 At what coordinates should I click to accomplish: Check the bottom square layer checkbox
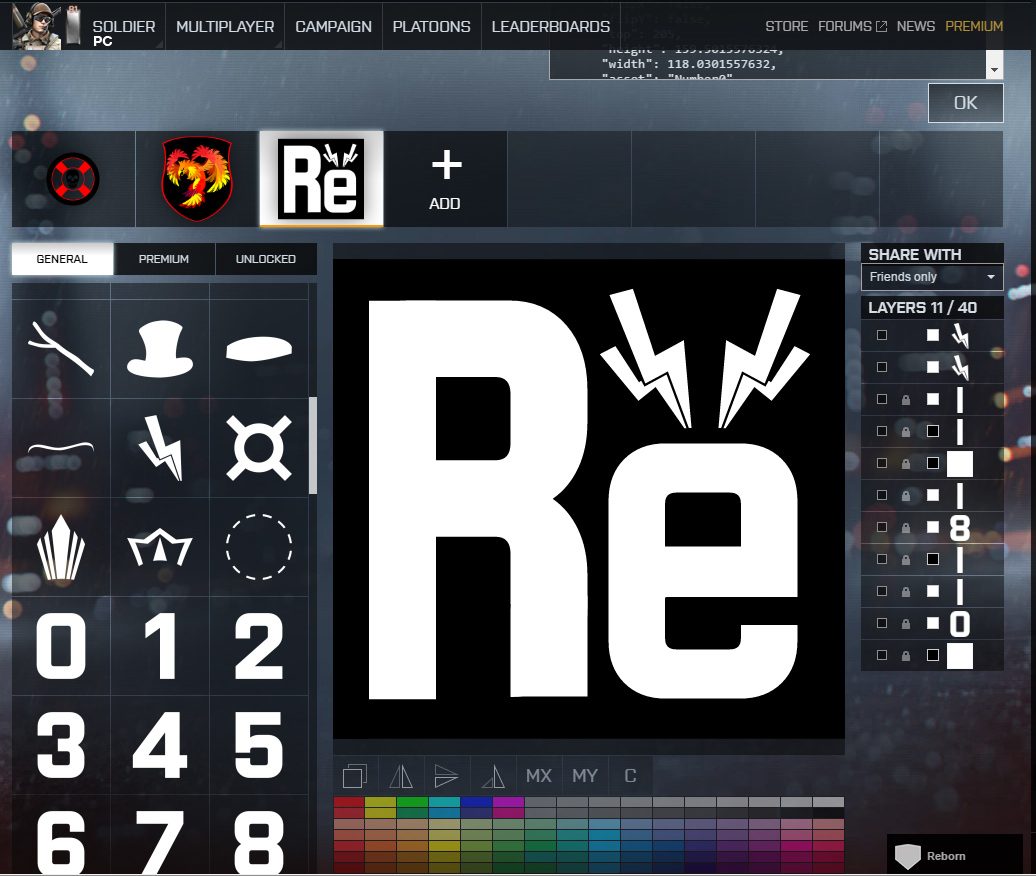881,655
